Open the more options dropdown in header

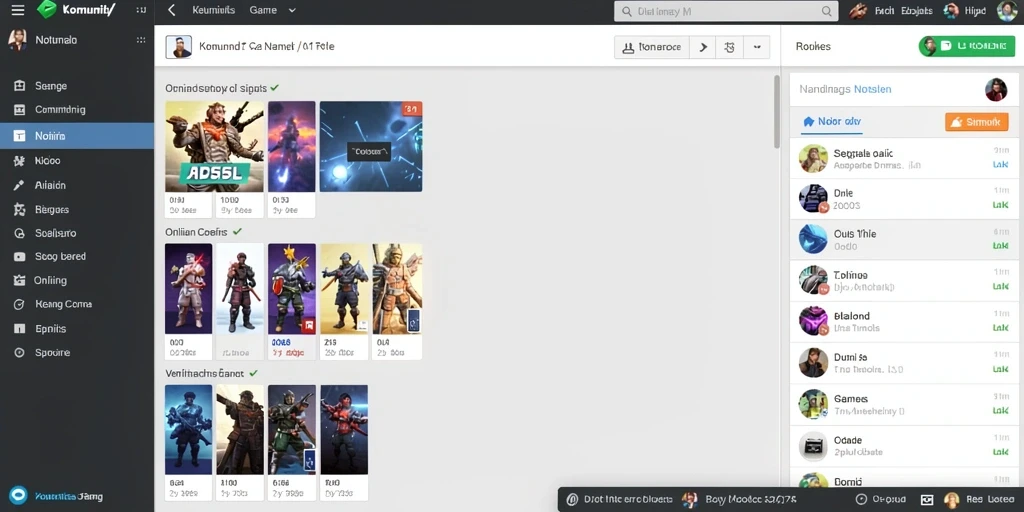click(x=757, y=47)
